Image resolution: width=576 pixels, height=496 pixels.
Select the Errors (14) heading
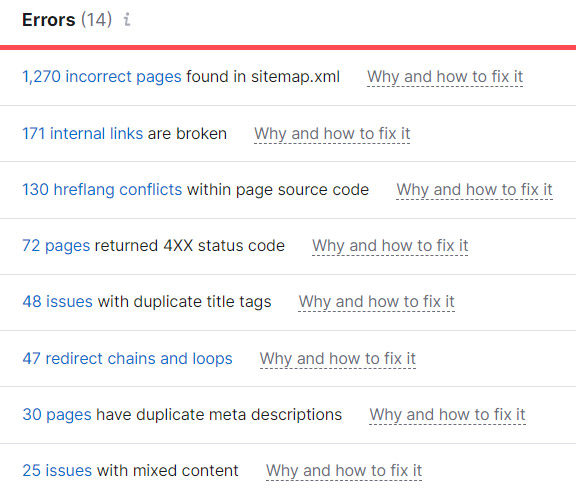coord(67,19)
